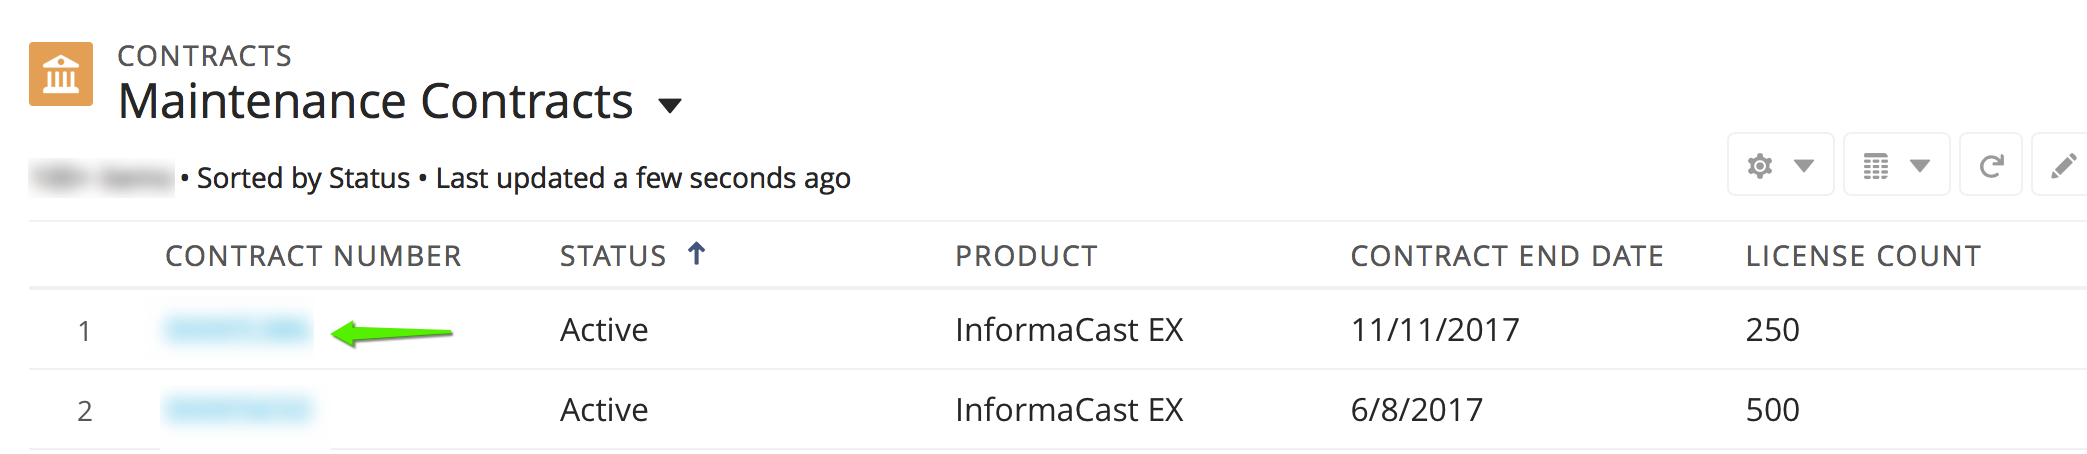Open dropdown arrow next to gear
Viewport: 2087px width, 454px height.
[x=1804, y=166]
